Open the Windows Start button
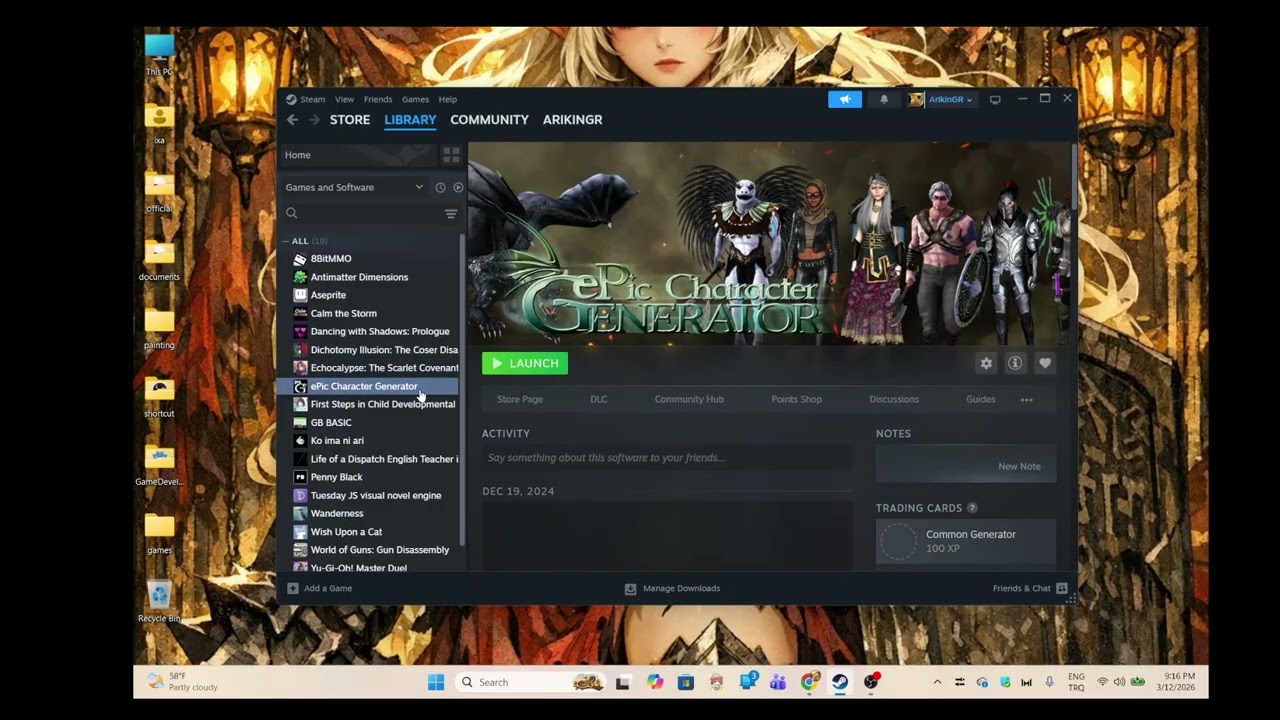1280x720 pixels. (436, 682)
